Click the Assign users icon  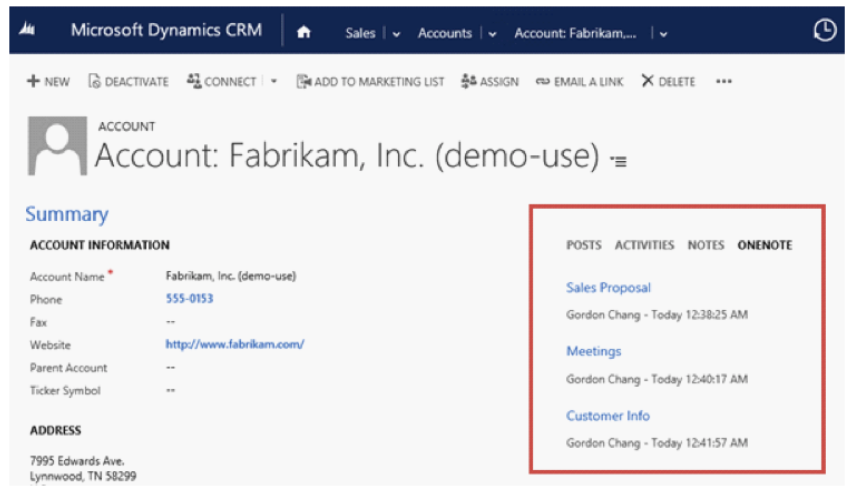[468, 81]
